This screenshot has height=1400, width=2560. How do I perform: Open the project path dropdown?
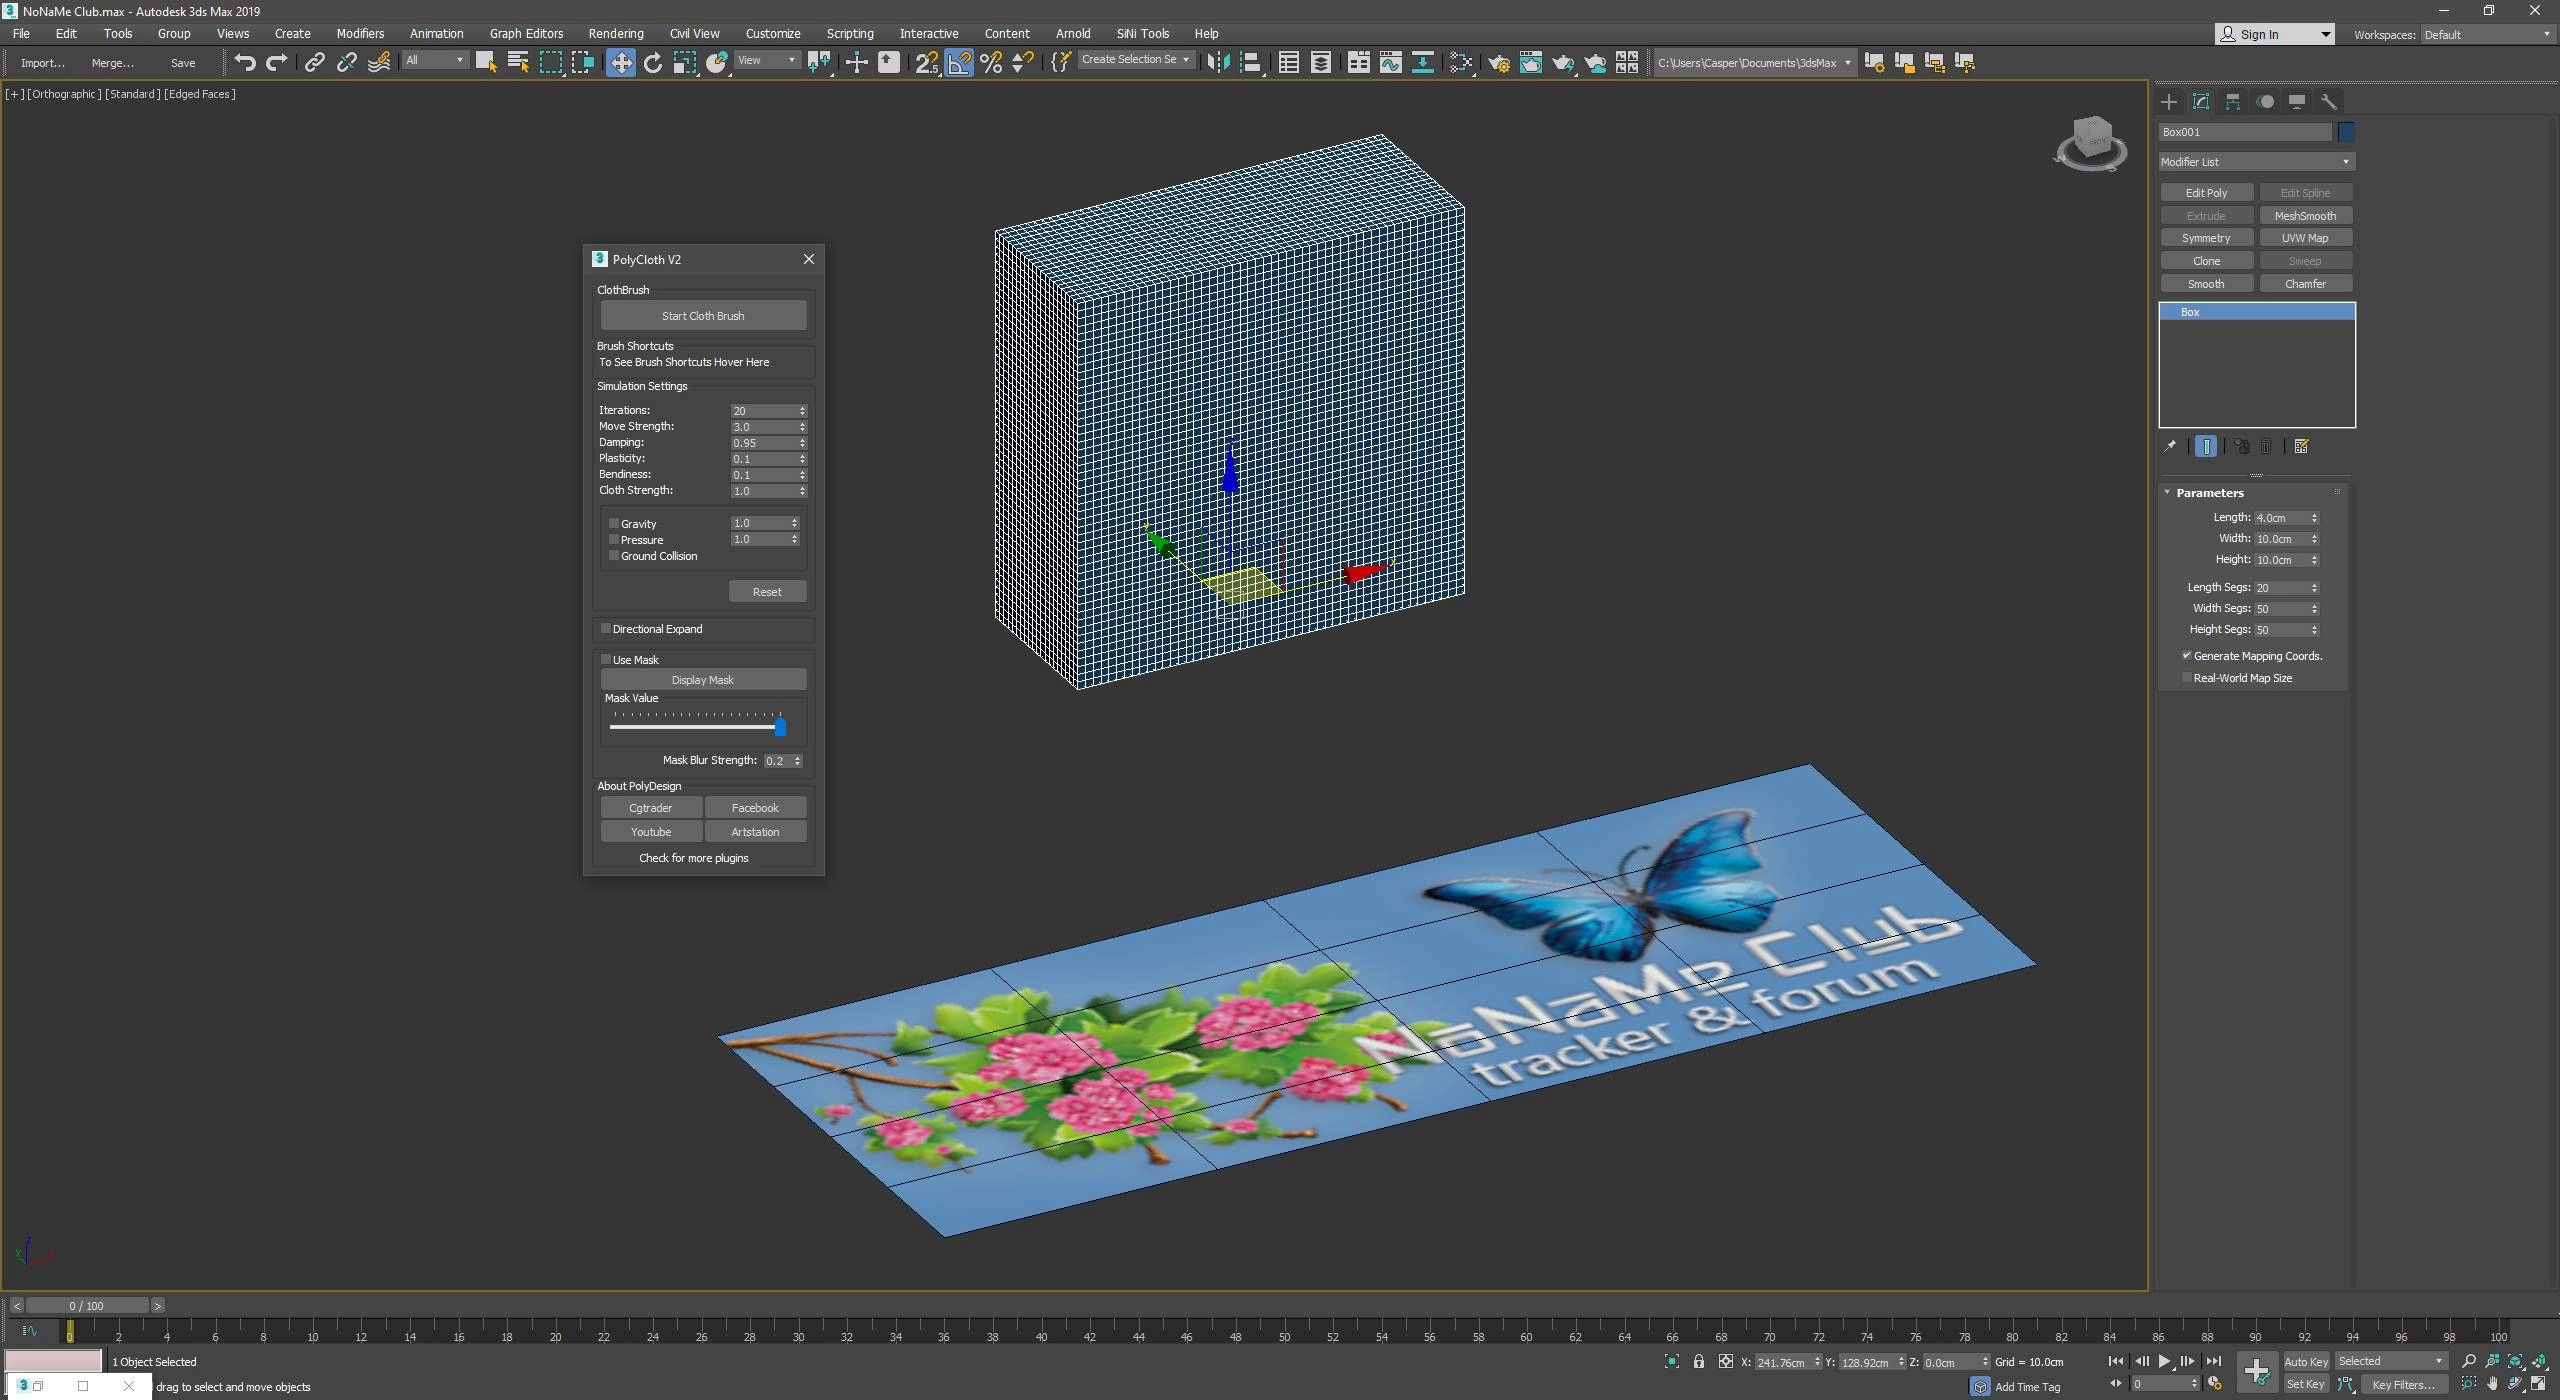click(x=1754, y=62)
